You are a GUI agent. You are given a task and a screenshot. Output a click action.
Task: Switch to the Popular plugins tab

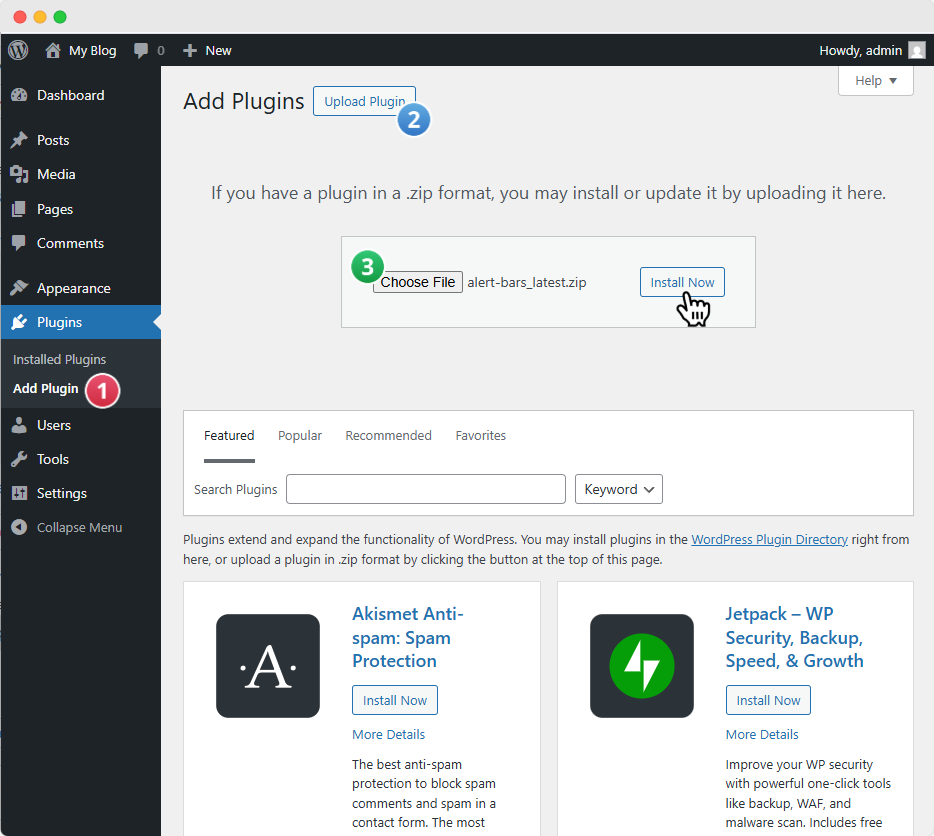point(300,436)
